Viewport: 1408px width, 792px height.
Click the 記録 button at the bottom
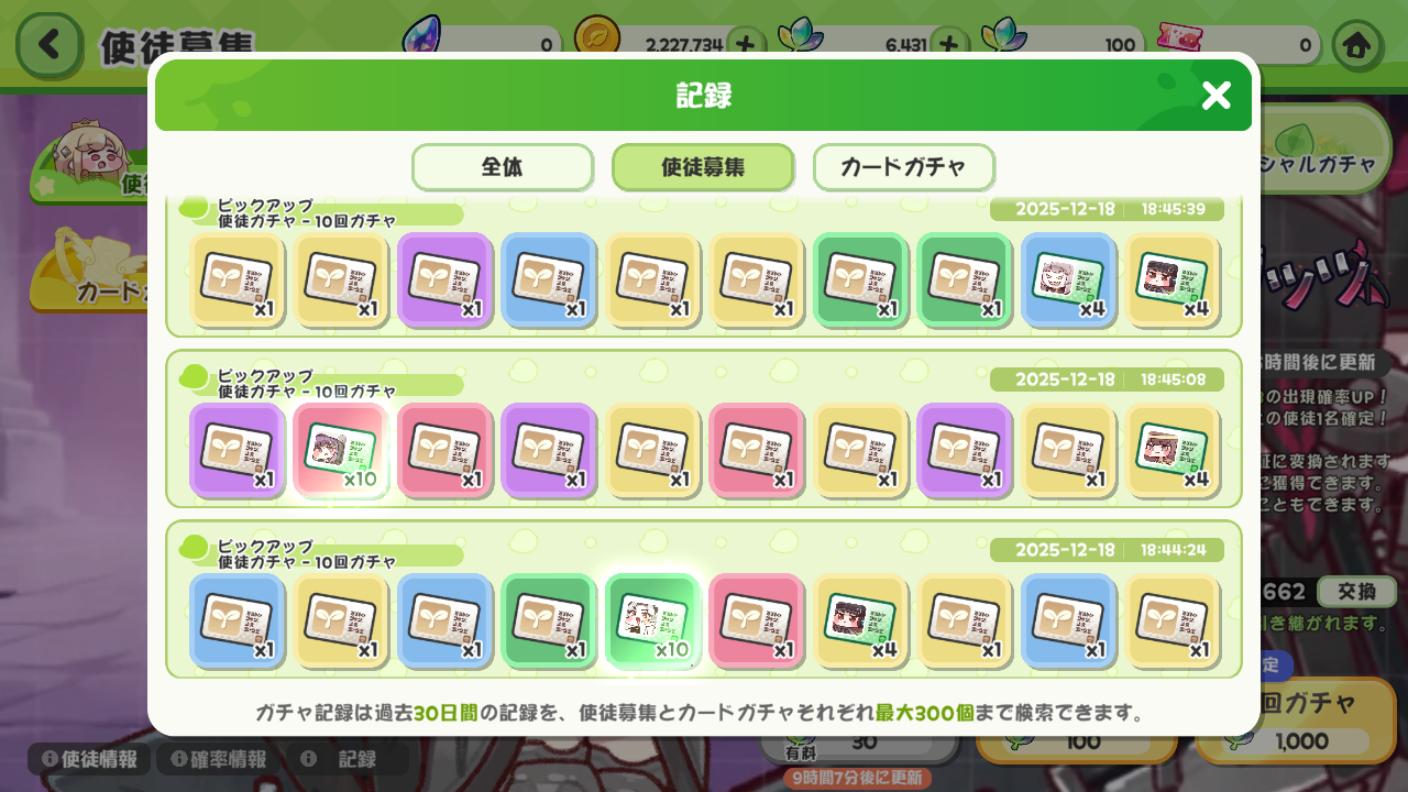point(345,759)
